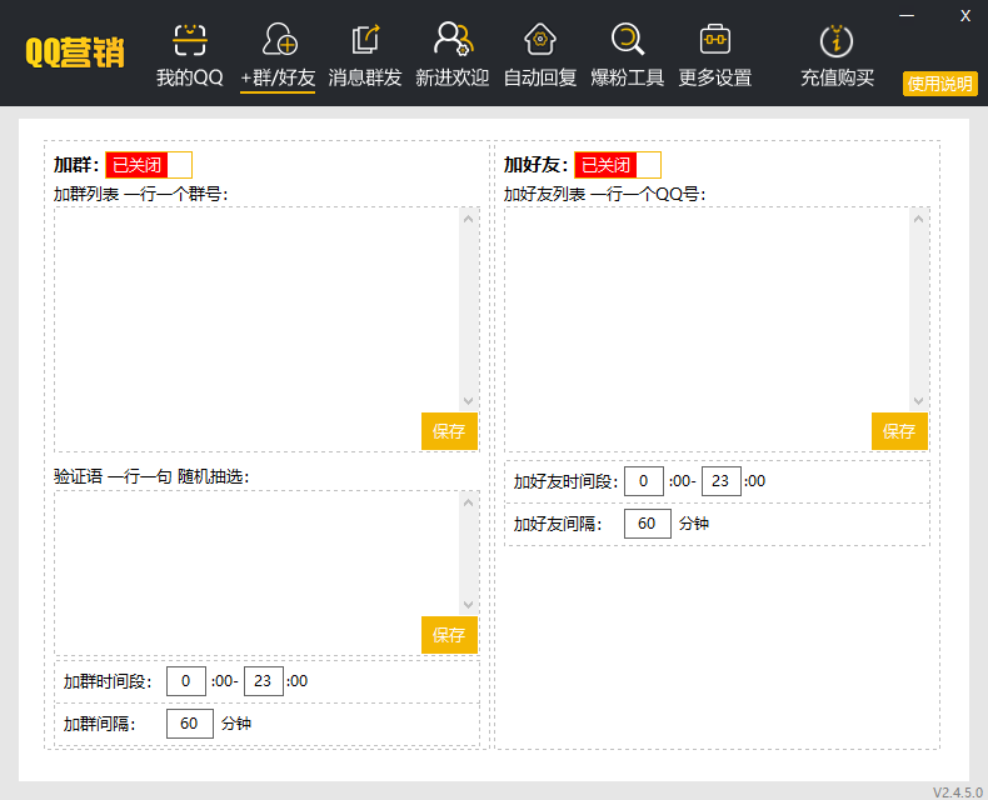Screen dimensions: 988x800
Task: Click the 加好友时间段 end hour field
Action: pyautogui.click(x=721, y=481)
